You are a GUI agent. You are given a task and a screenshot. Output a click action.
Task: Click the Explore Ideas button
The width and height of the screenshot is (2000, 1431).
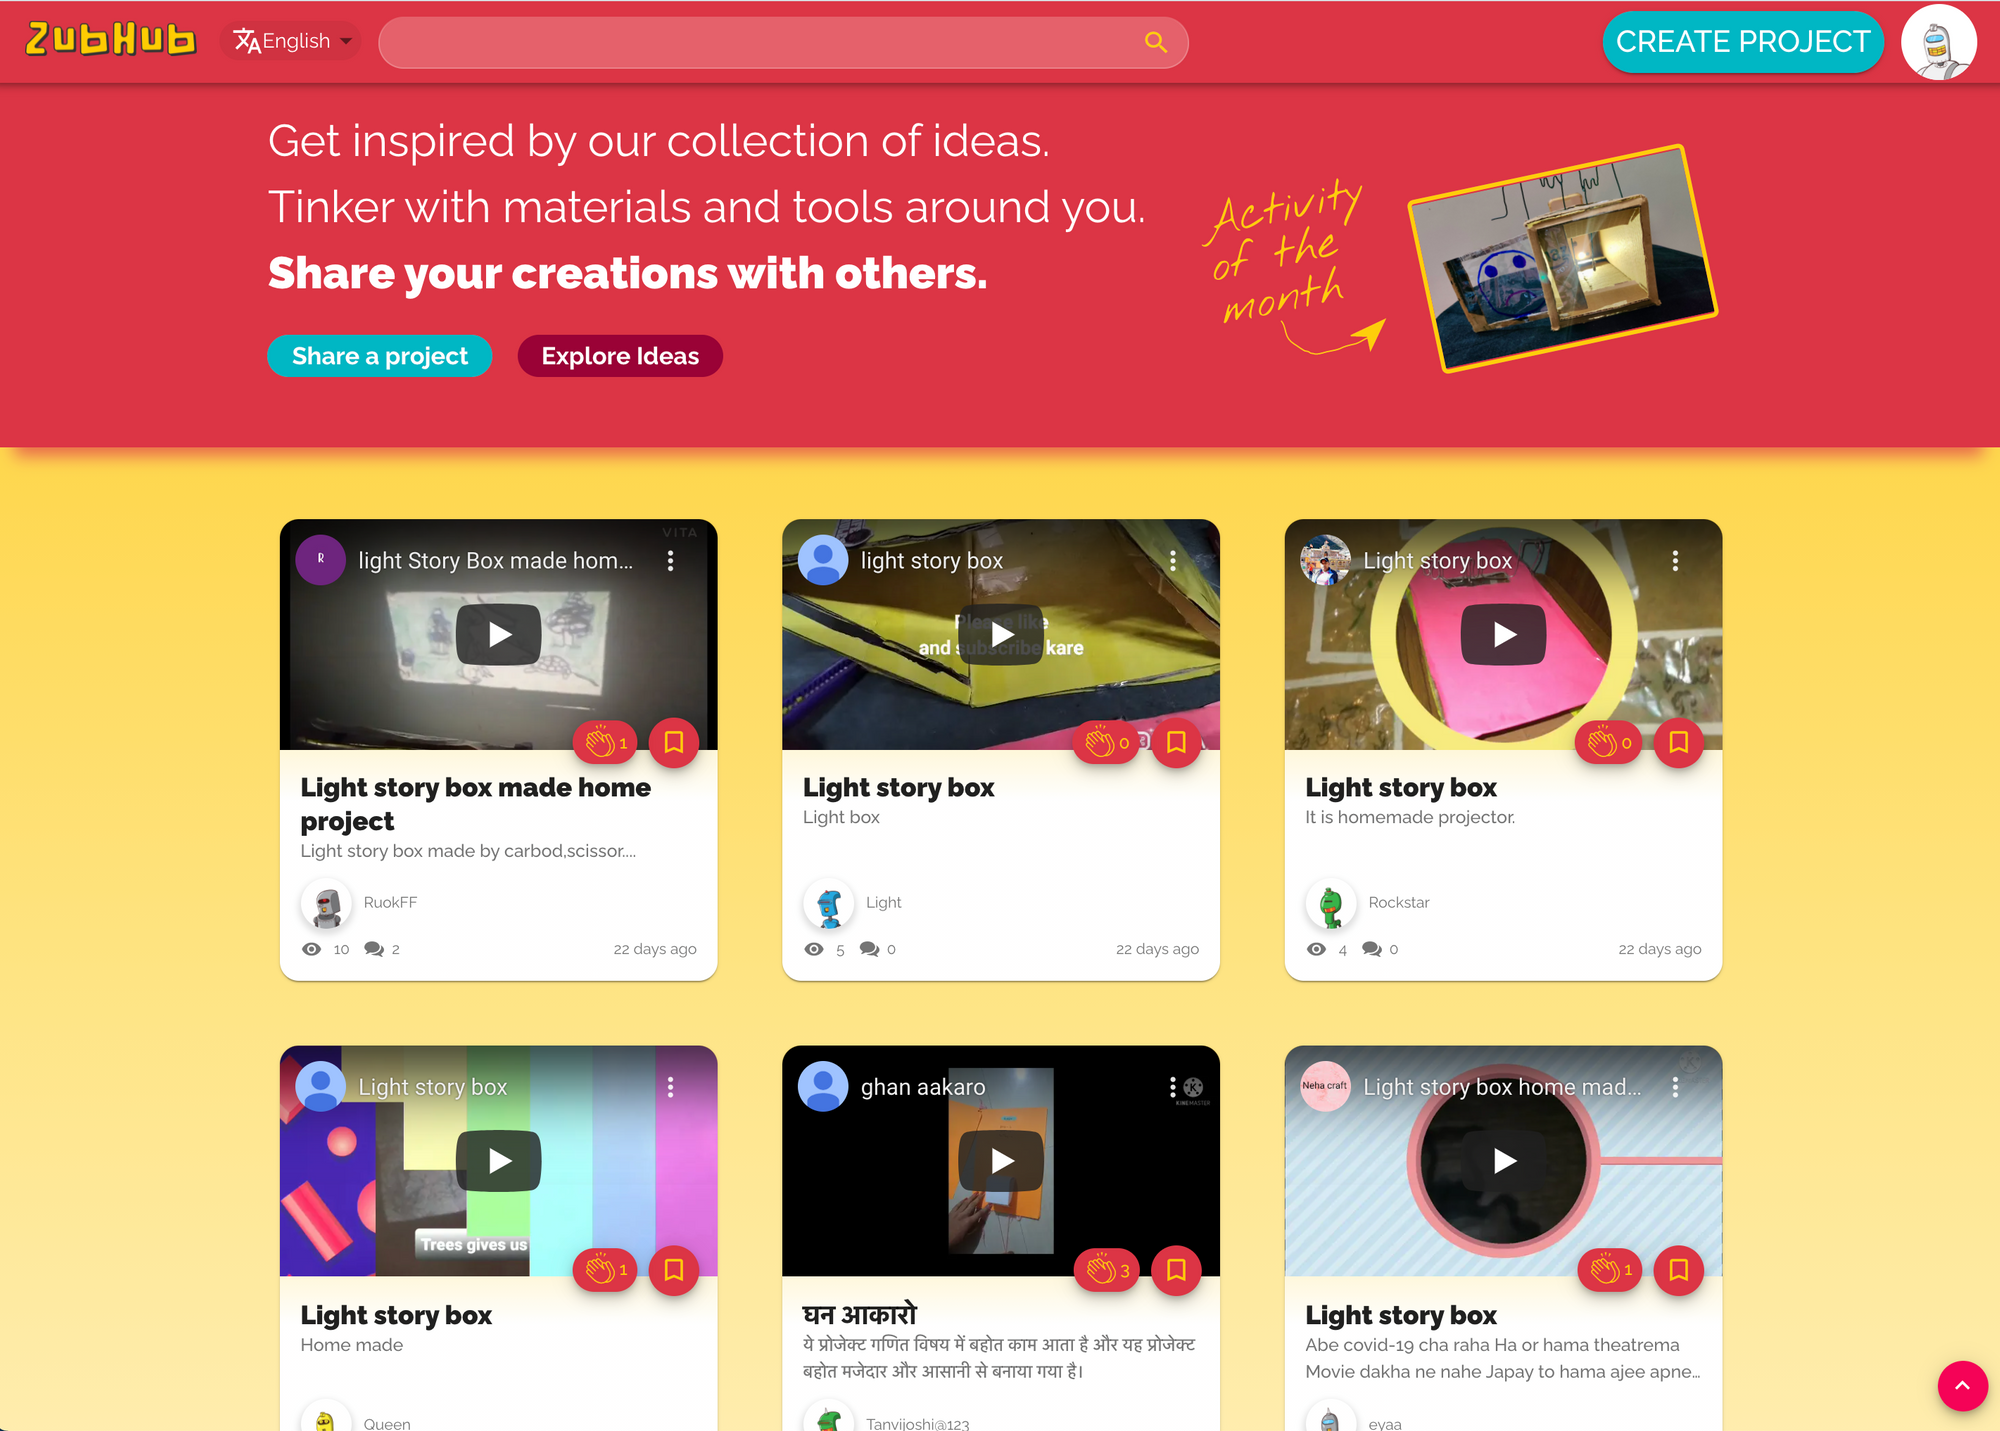point(620,356)
